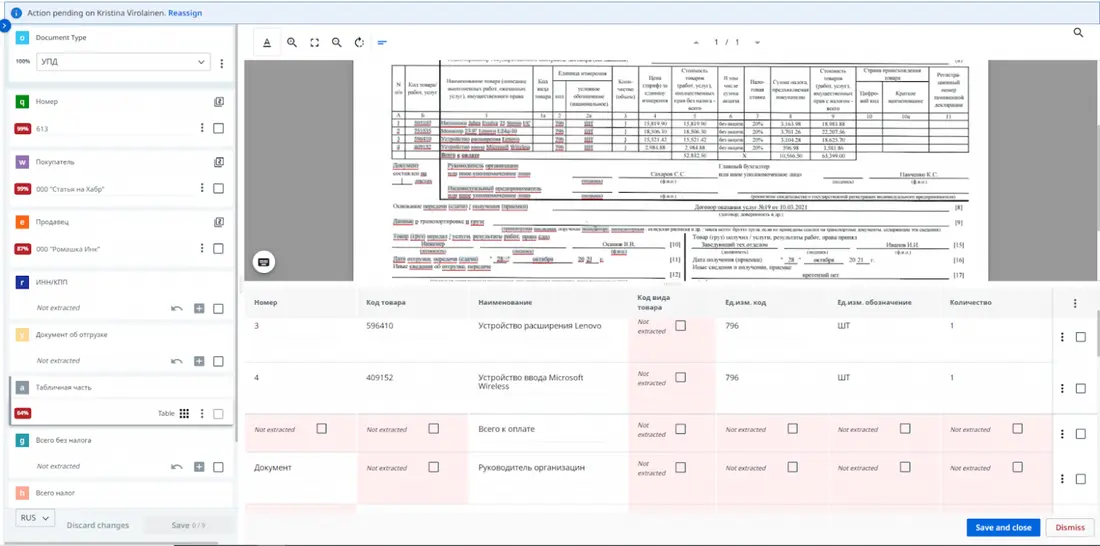Open the УПД document type dropdown
Viewport: 1100px width, 546px height.
123,62
